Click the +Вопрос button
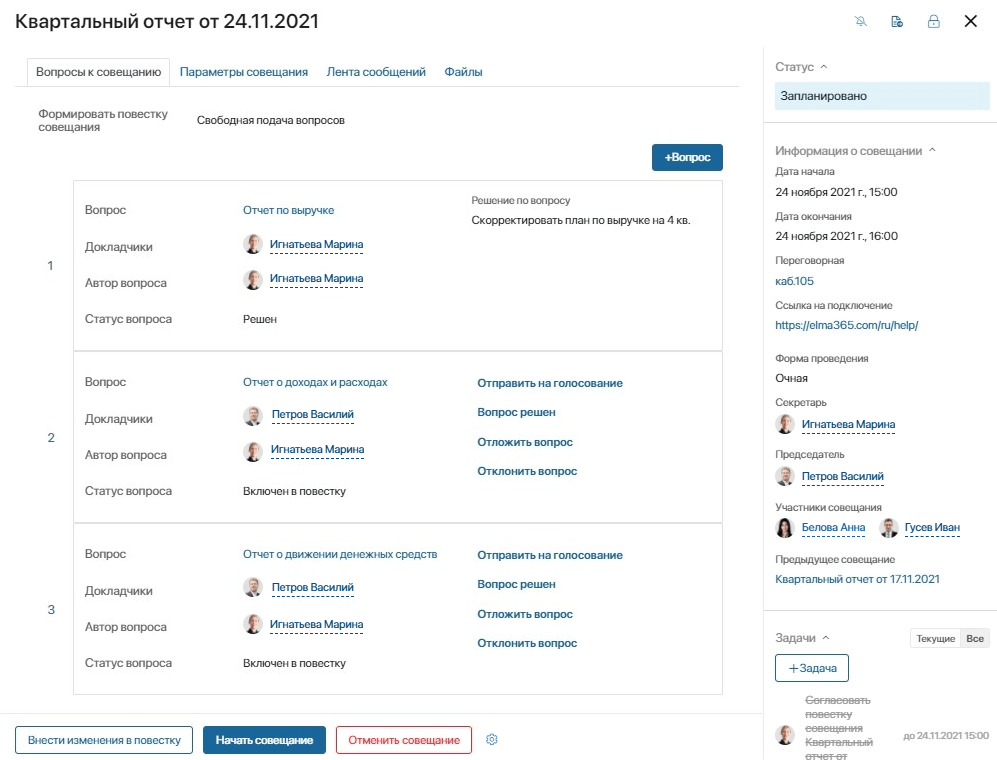The width and height of the screenshot is (997, 760). (687, 157)
